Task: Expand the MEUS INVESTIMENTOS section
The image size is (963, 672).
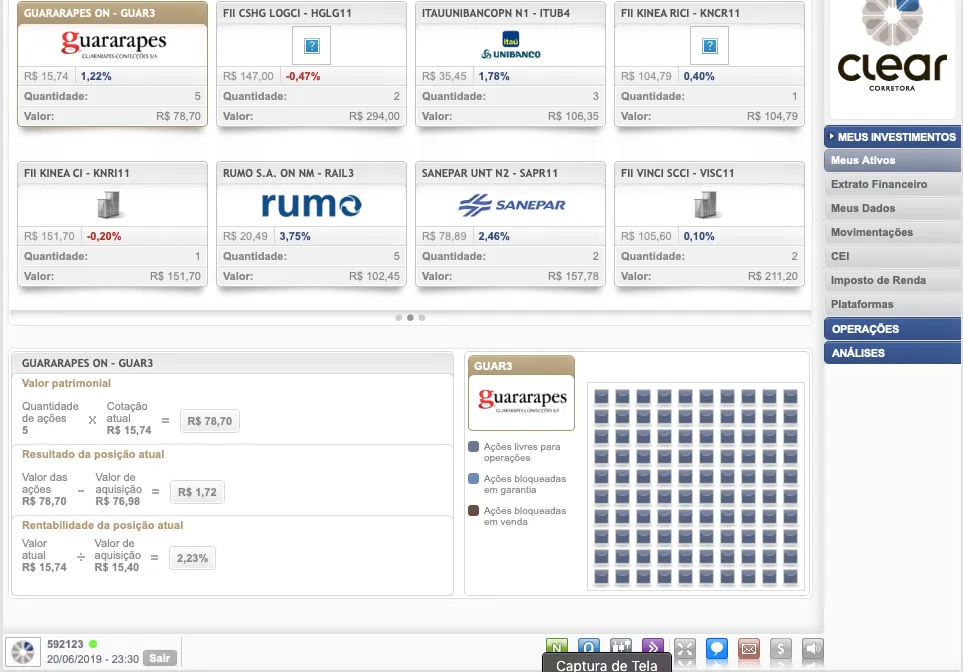Action: (x=893, y=137)
